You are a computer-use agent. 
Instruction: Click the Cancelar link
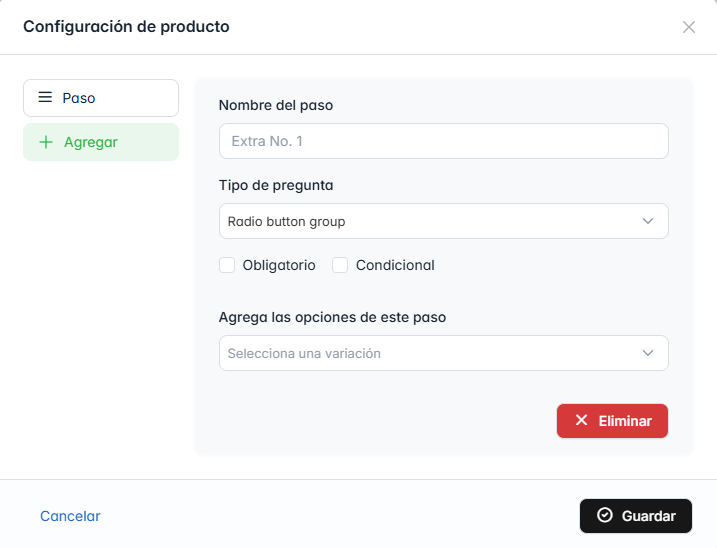[70, 516]
